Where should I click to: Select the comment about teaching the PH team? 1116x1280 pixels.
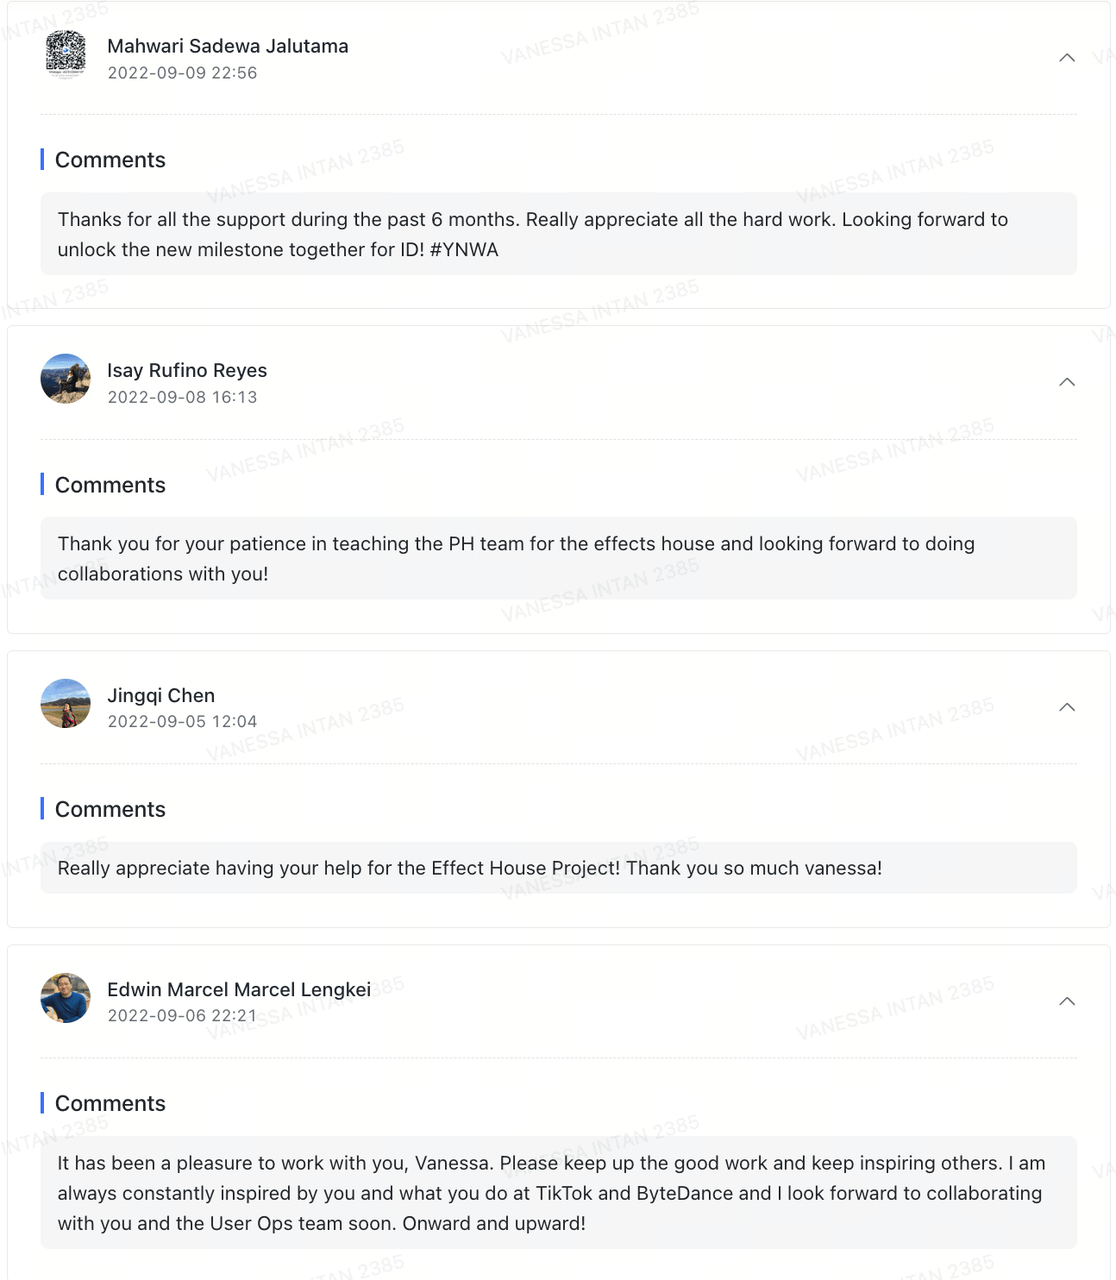click(559, 558)
